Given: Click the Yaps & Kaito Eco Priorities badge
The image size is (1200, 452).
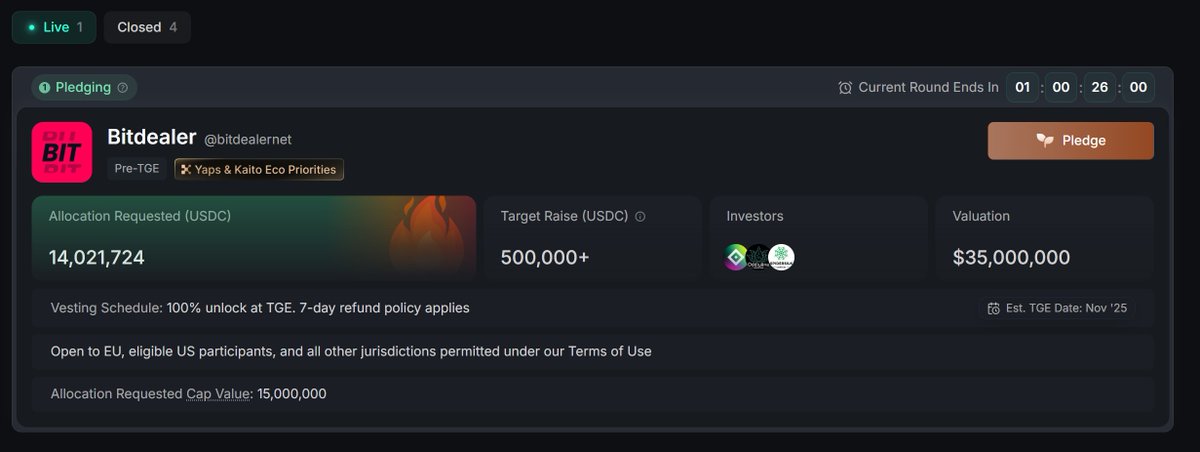Looking at the screenshot, I should [259, 169].
